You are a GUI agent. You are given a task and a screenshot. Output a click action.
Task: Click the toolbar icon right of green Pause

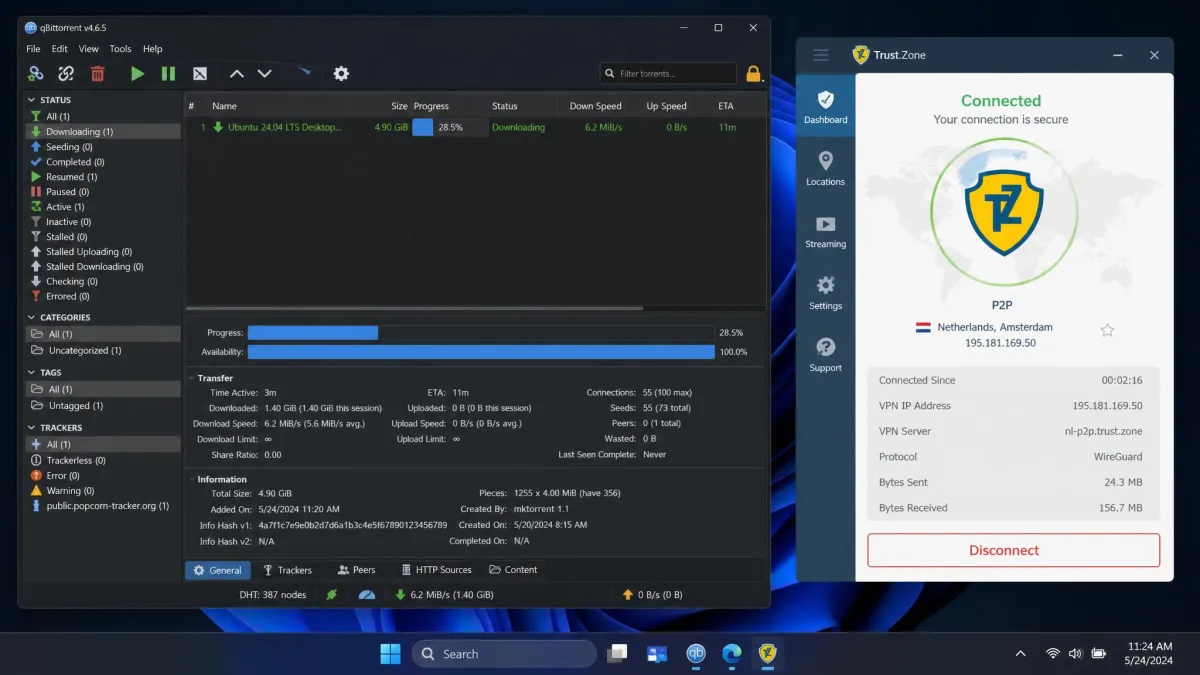200,73
